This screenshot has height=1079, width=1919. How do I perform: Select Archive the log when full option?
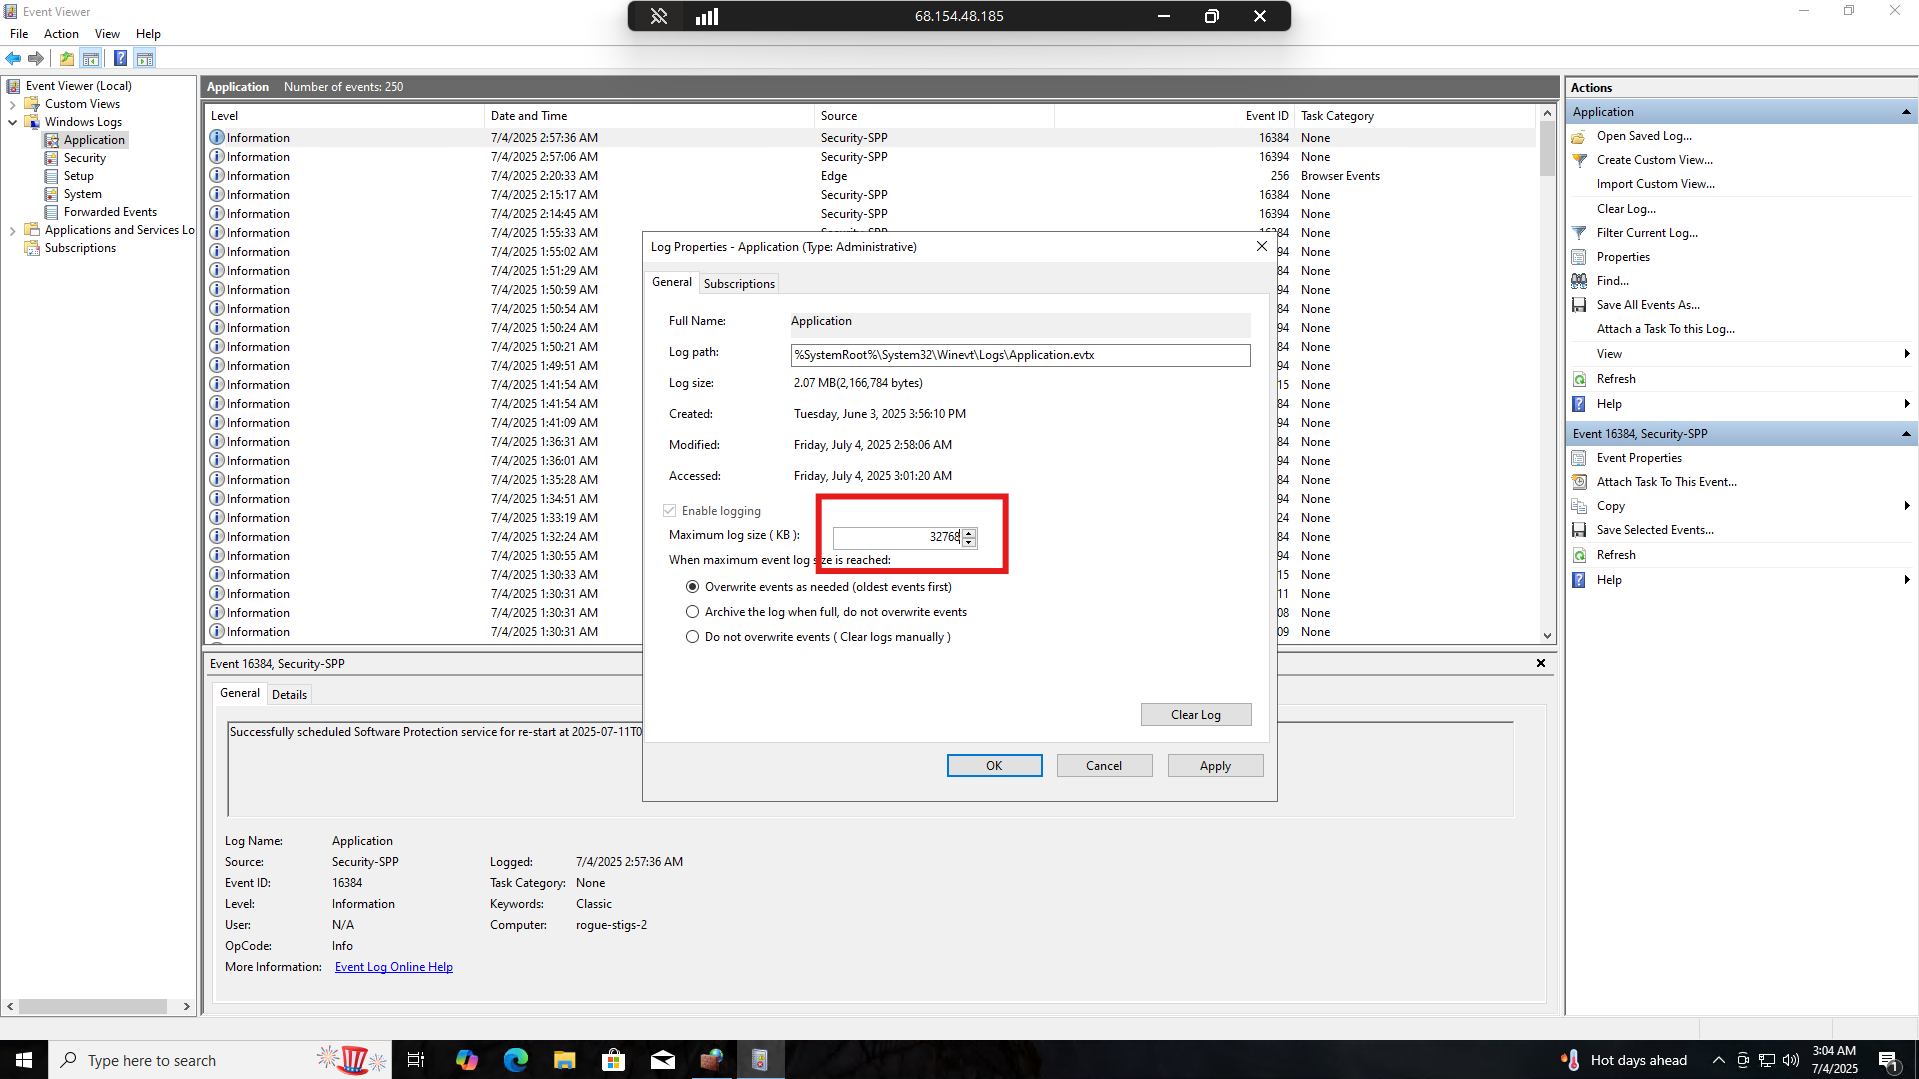click(692, 612)
